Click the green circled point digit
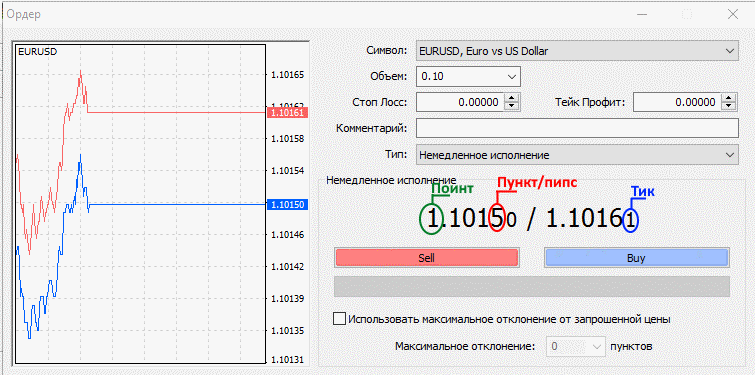Screen dimensions: 755x375 point(432,220)
